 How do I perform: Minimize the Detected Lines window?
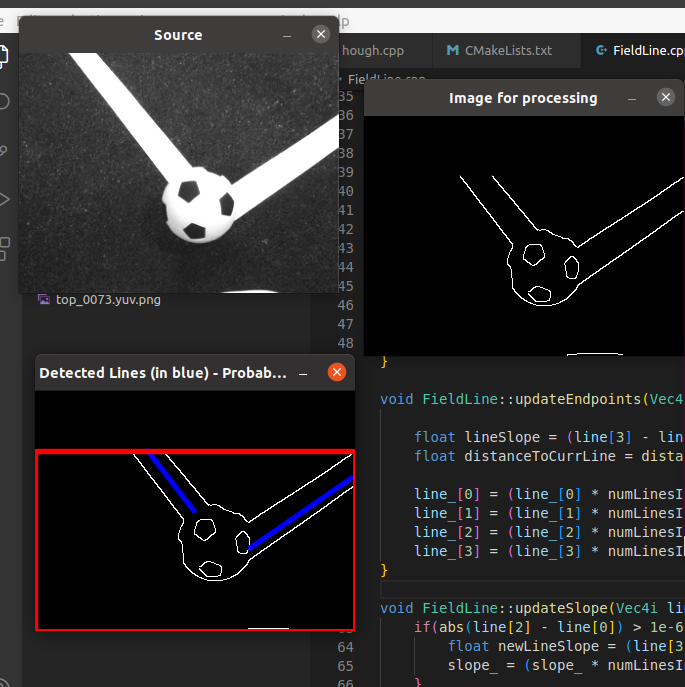coord(303,373)
